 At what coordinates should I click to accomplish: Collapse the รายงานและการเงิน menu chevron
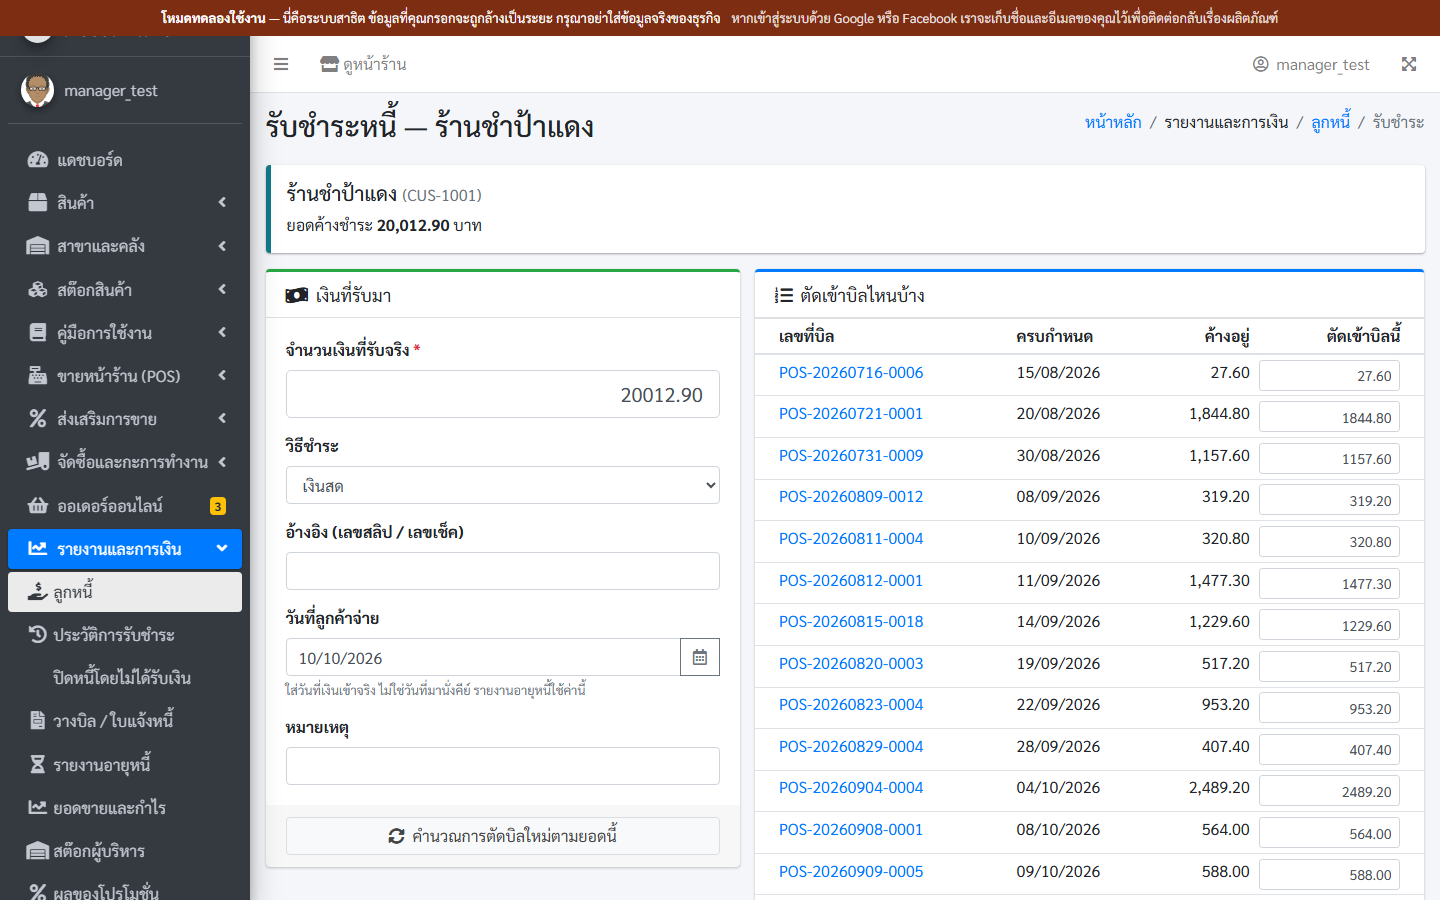222,548
